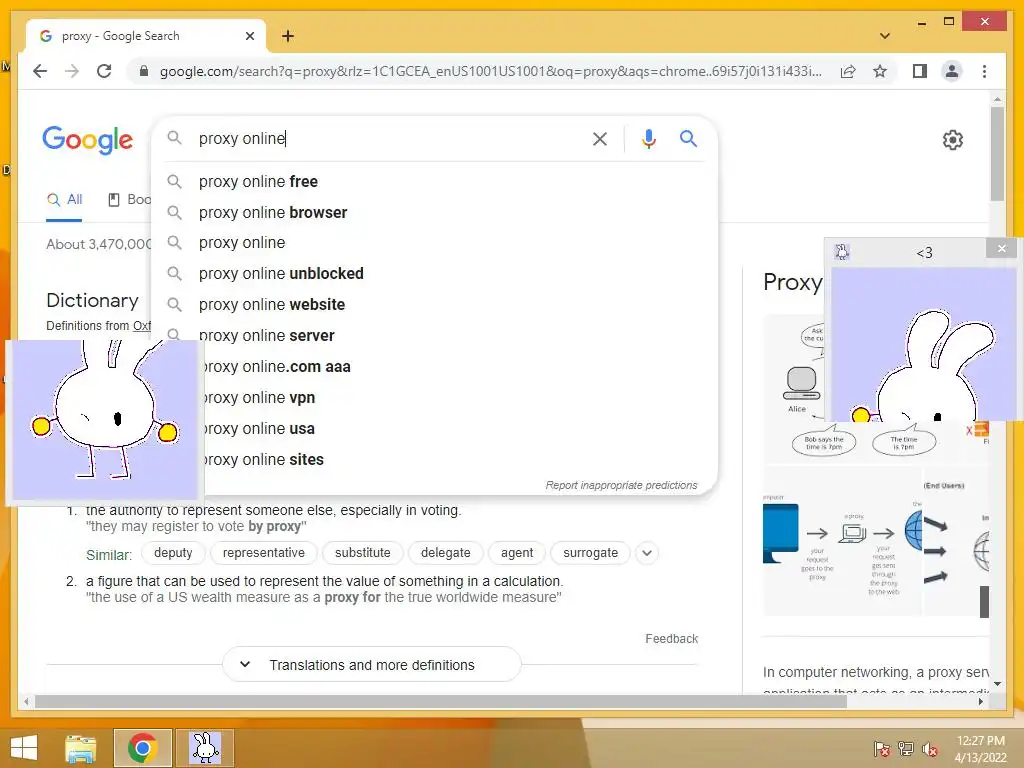The width and height of the screenshot is (1024, 768).
Task: Expand Translations and more definitions
Action: click(372, 665)
